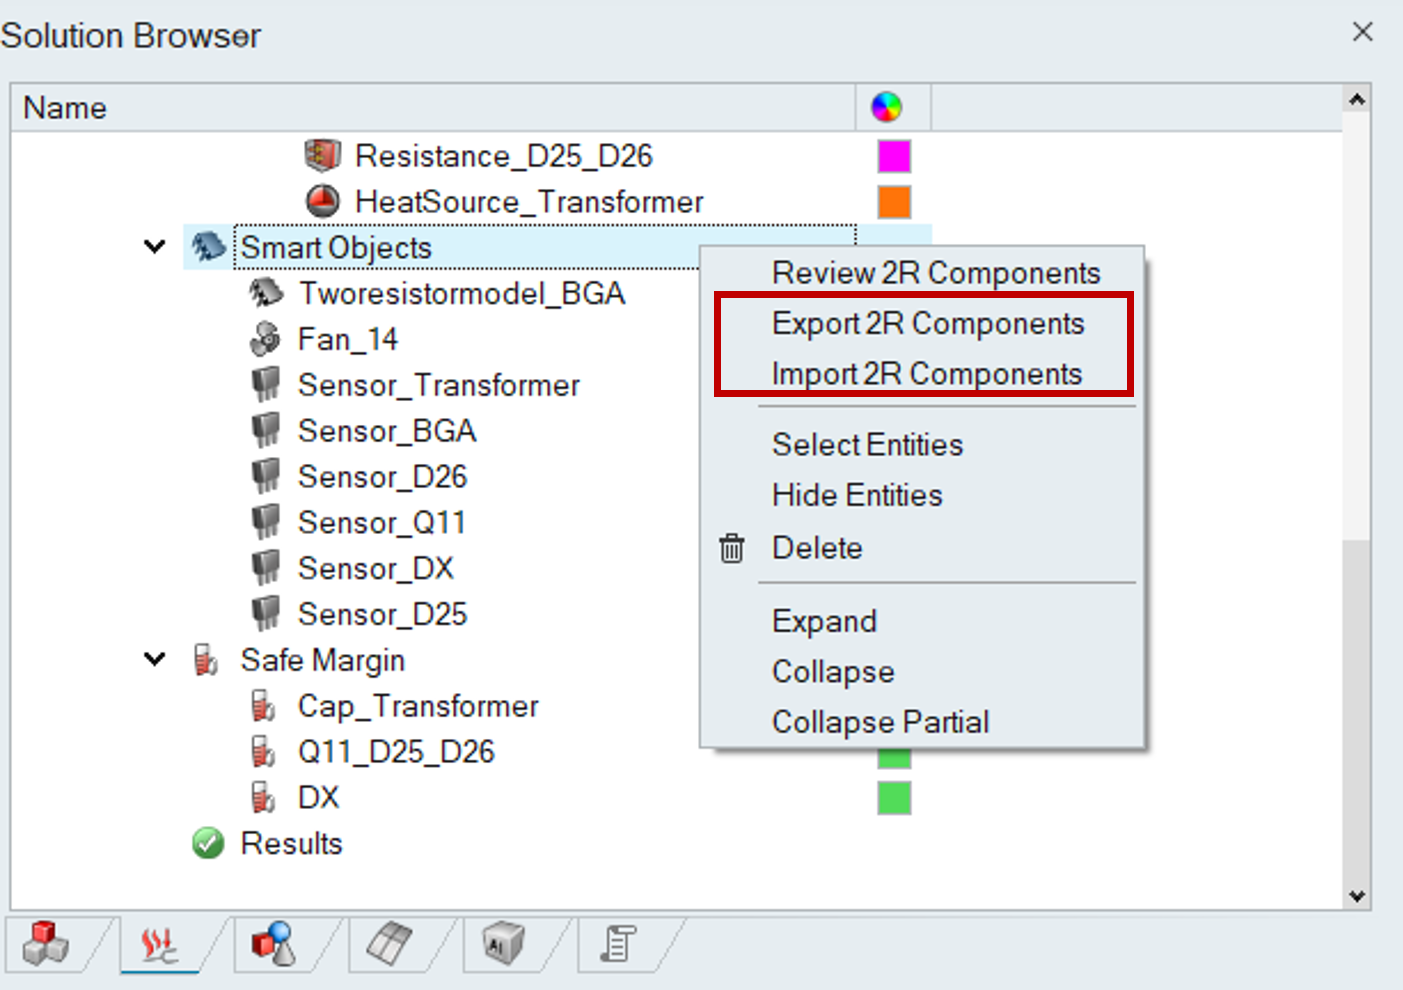Click the Name column header
The height and width of the screenshot is (990, 1403).
click(x=433, y=107)
